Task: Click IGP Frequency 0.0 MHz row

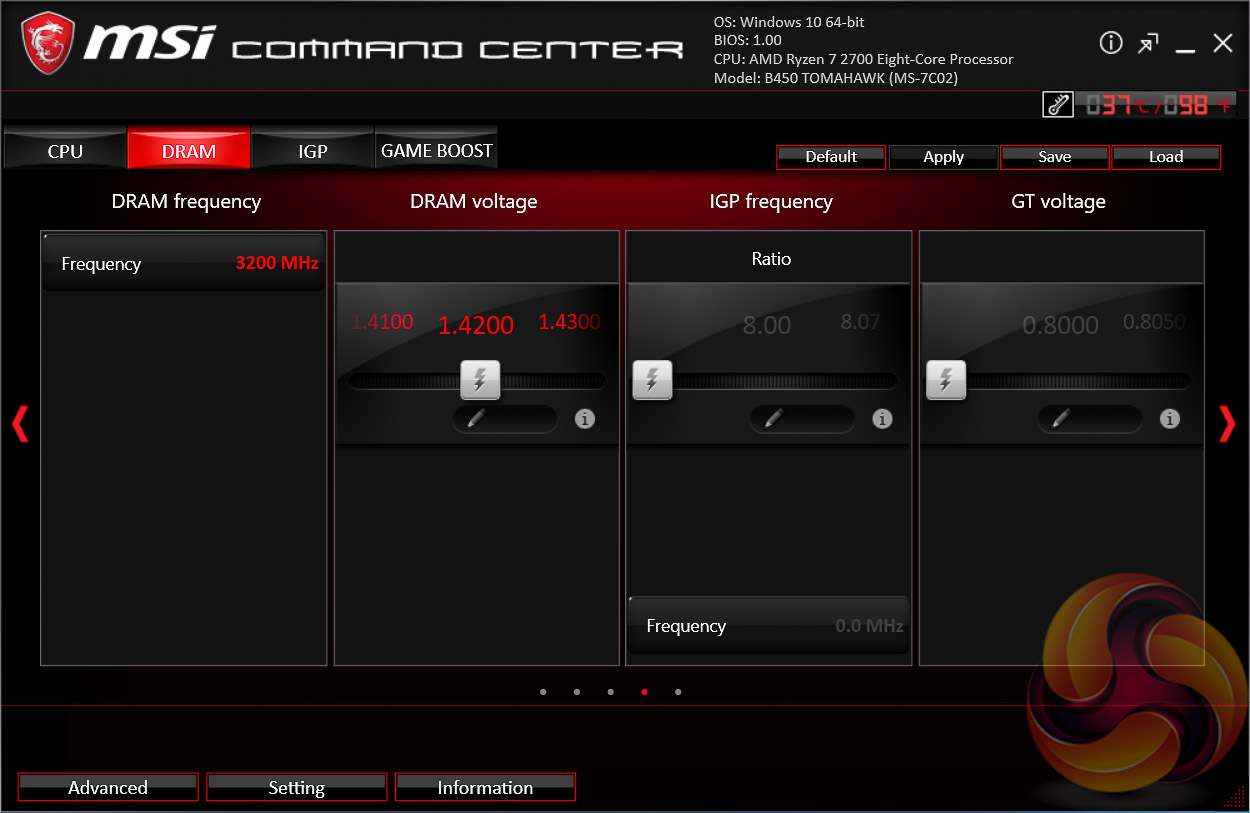Action: (x=769, y=626)
